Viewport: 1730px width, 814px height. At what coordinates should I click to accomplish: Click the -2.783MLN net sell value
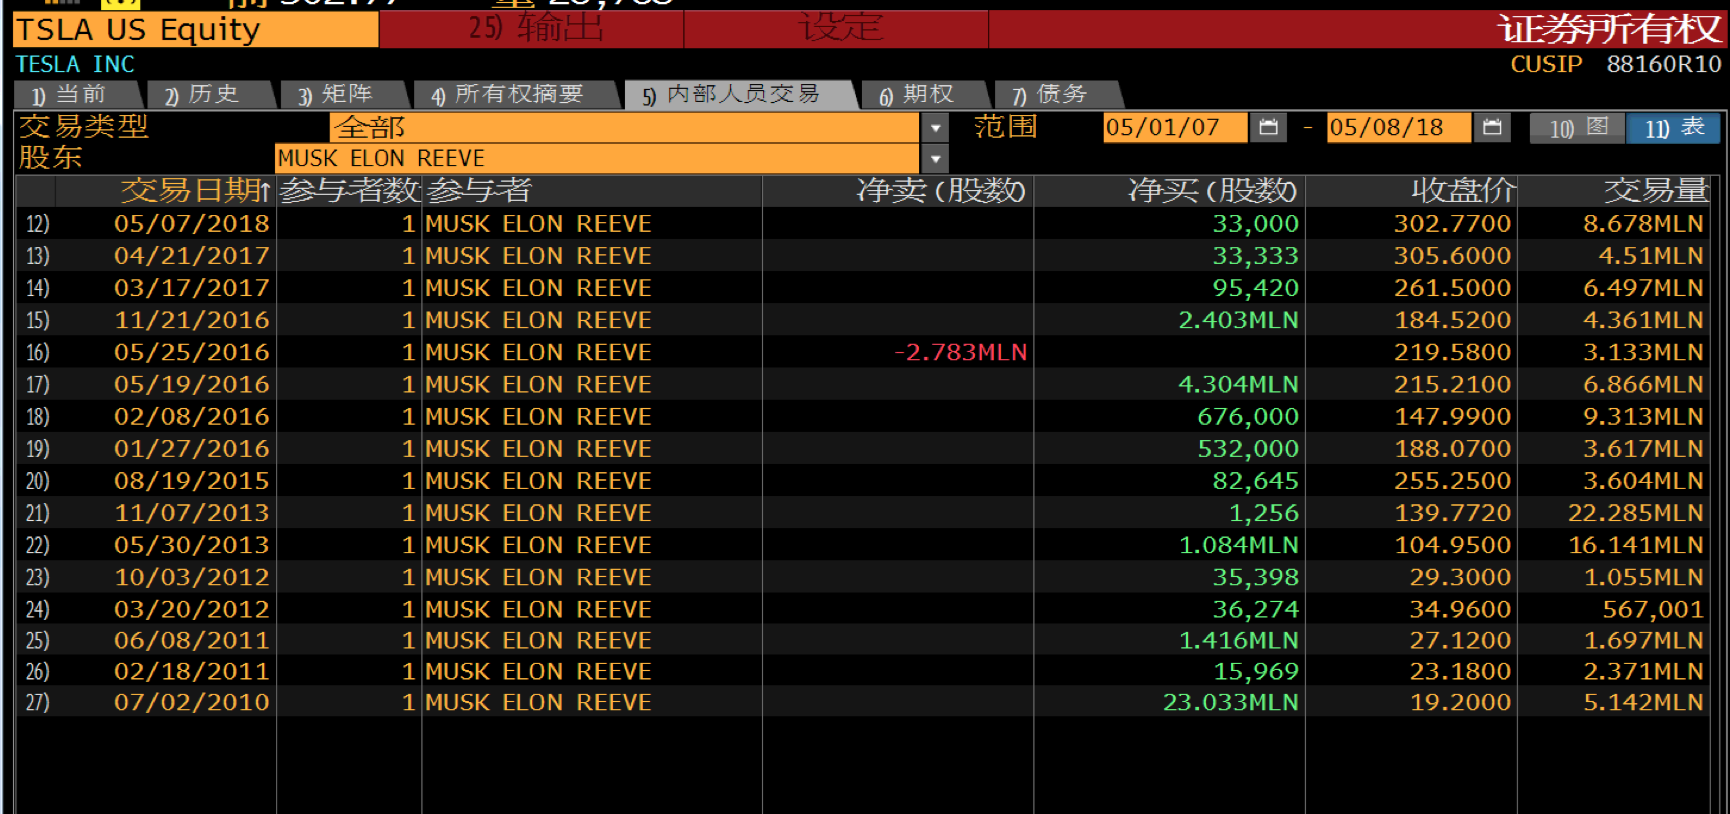[x=960, y=352]
